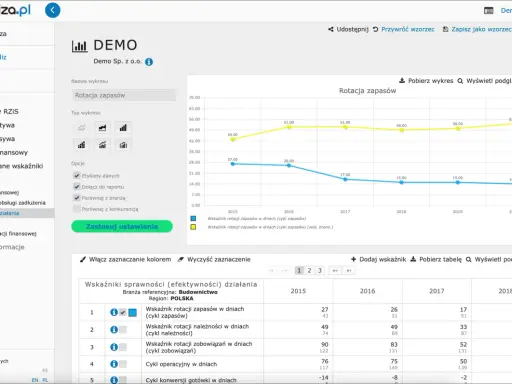512x384 pixels.
Task: Click info icon in row 5 Cykl konwersji gotówki
Action: click(x=114, y=380)
